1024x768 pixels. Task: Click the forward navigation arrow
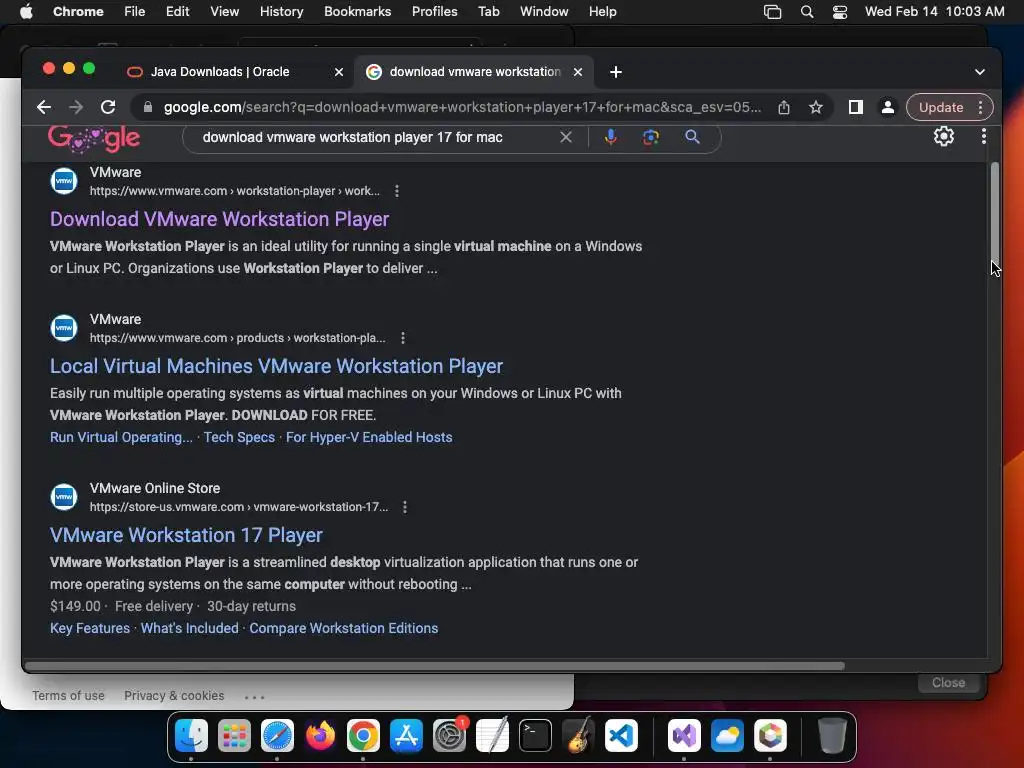click(76, 107)
